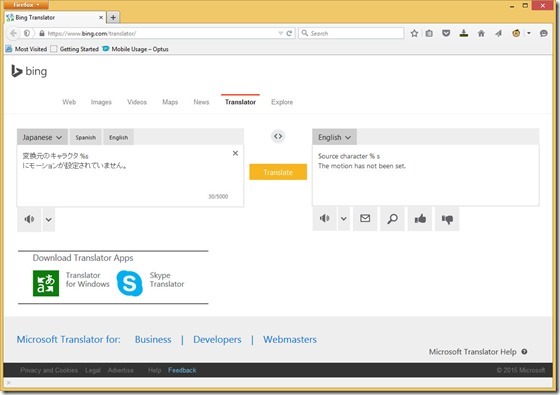Open the Help footer link
This screenshot has height=395, width=560.
(x=154, y=370)
